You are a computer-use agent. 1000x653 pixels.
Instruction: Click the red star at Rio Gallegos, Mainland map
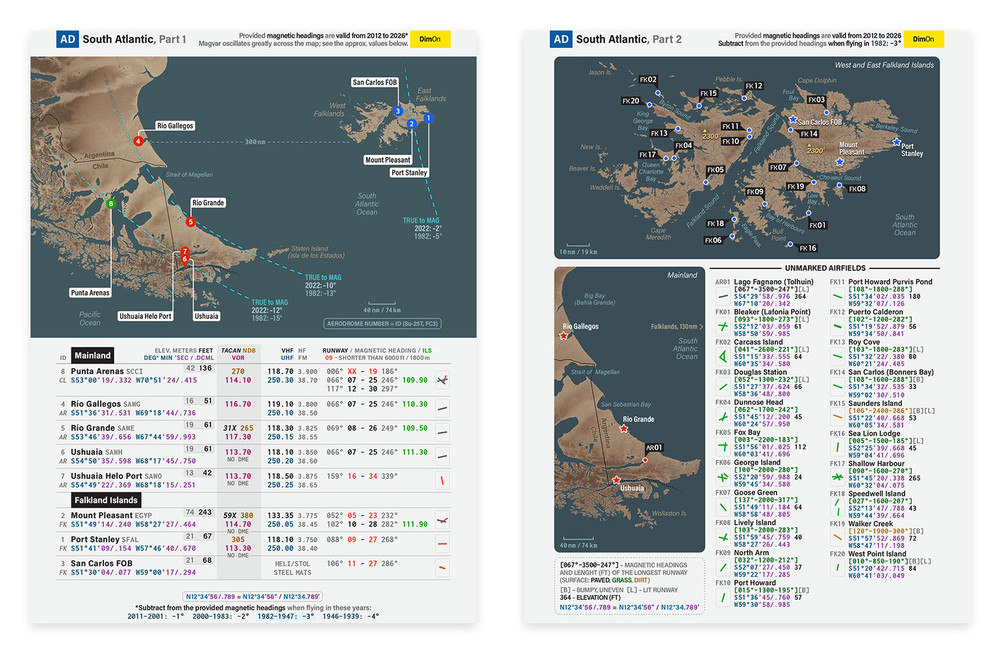tap(564, 335)
